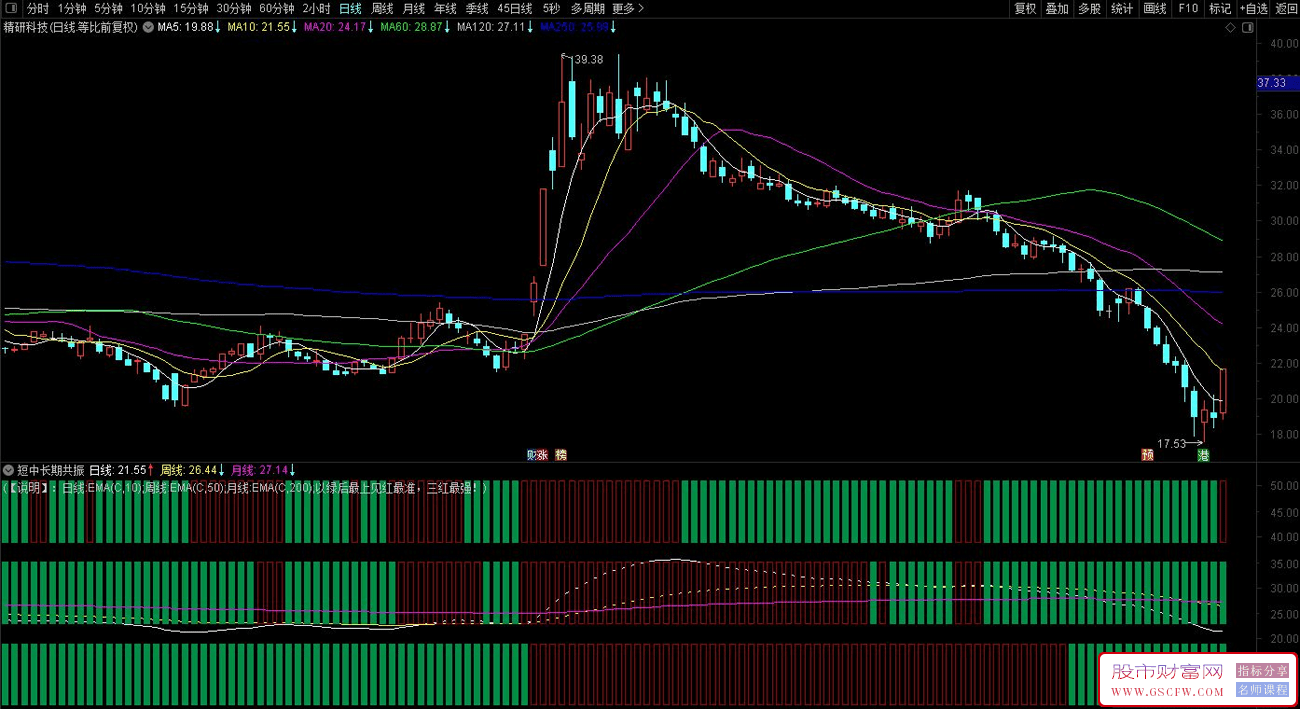Click the 39.38 high price label
Image resolution: width=1300 pixels, height=709 pixels.
591,60
